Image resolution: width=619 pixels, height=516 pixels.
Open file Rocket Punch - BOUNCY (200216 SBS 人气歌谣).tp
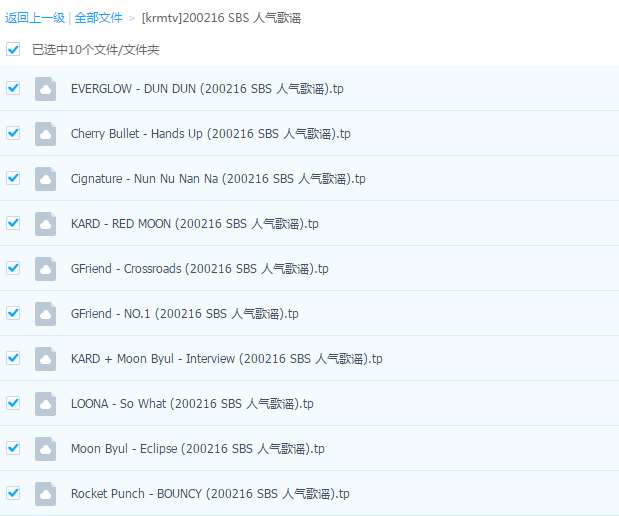click(x=210, y=494)
